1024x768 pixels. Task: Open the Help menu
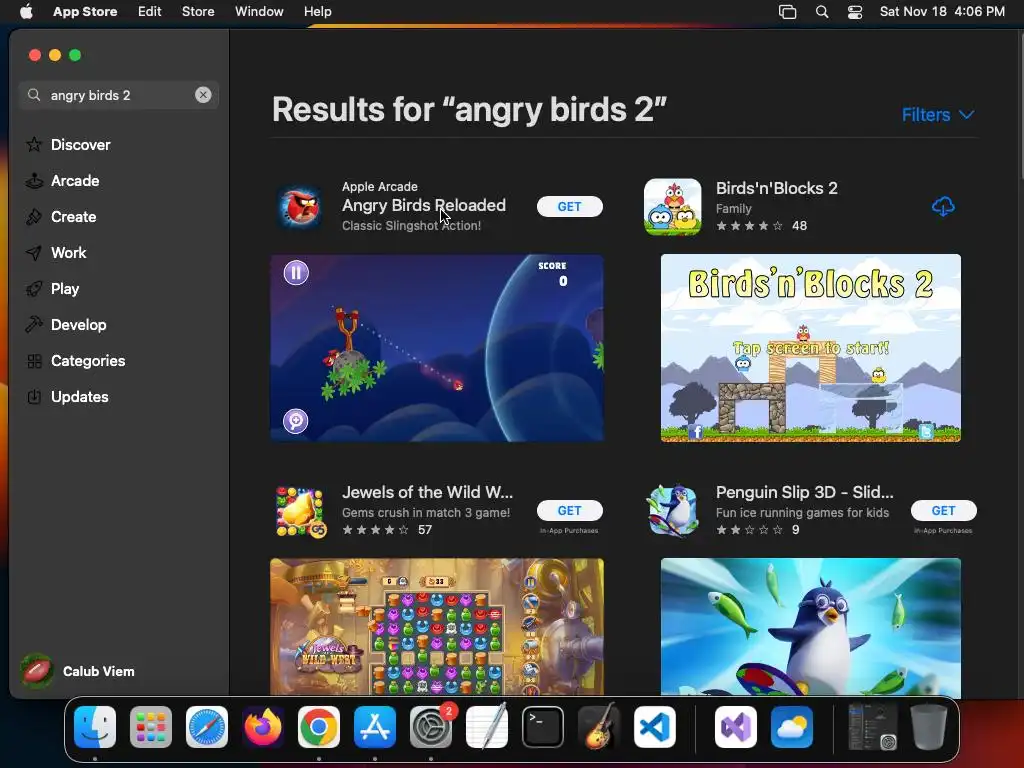point(317,12)
